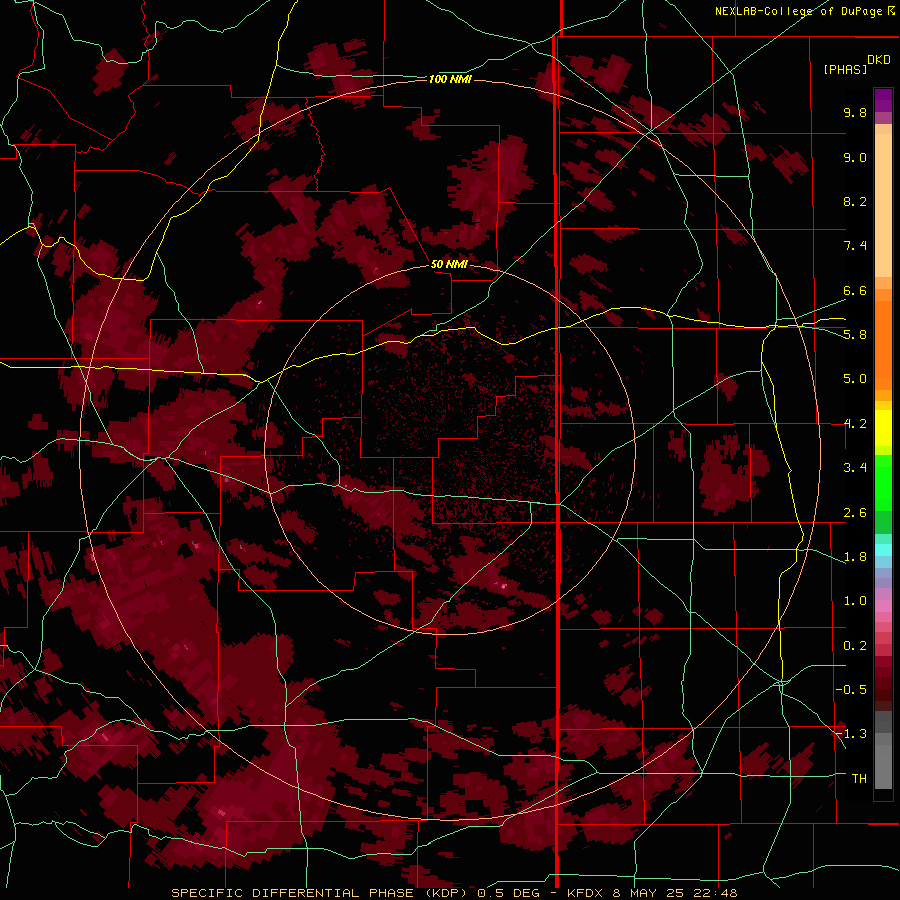Select the 7.4 scale value
The width and height of the screenshot is (900, 900).
pos(855,246)
